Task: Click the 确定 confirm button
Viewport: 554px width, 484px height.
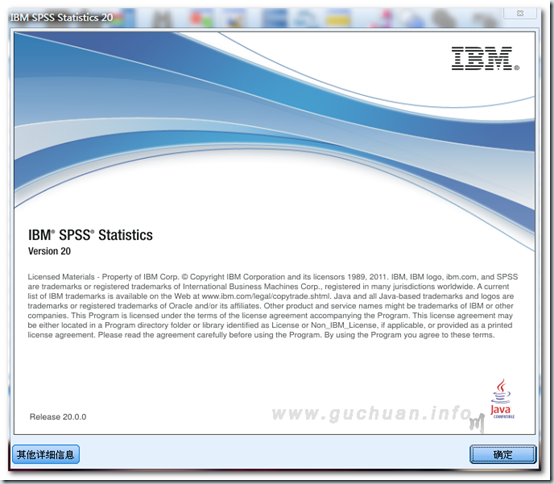Action: tap(503, 454)
